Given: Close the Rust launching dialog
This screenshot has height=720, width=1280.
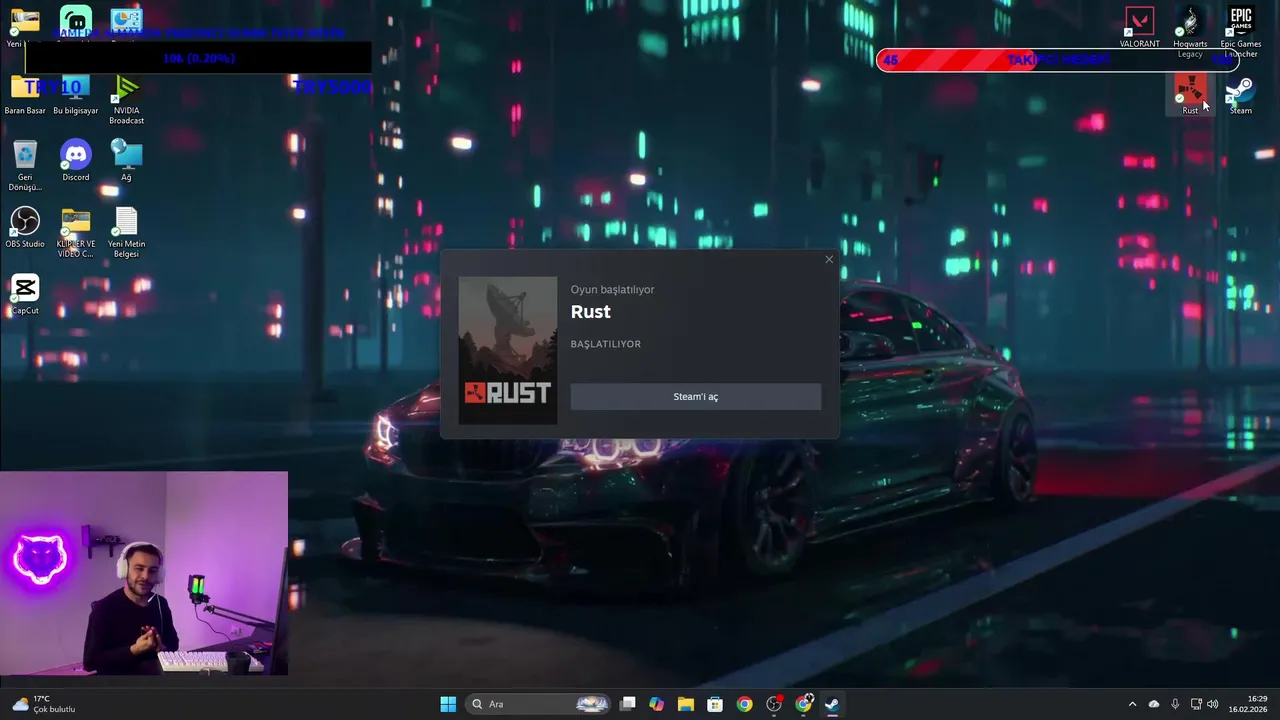Looking at the screenshot, I should (829, 260).
